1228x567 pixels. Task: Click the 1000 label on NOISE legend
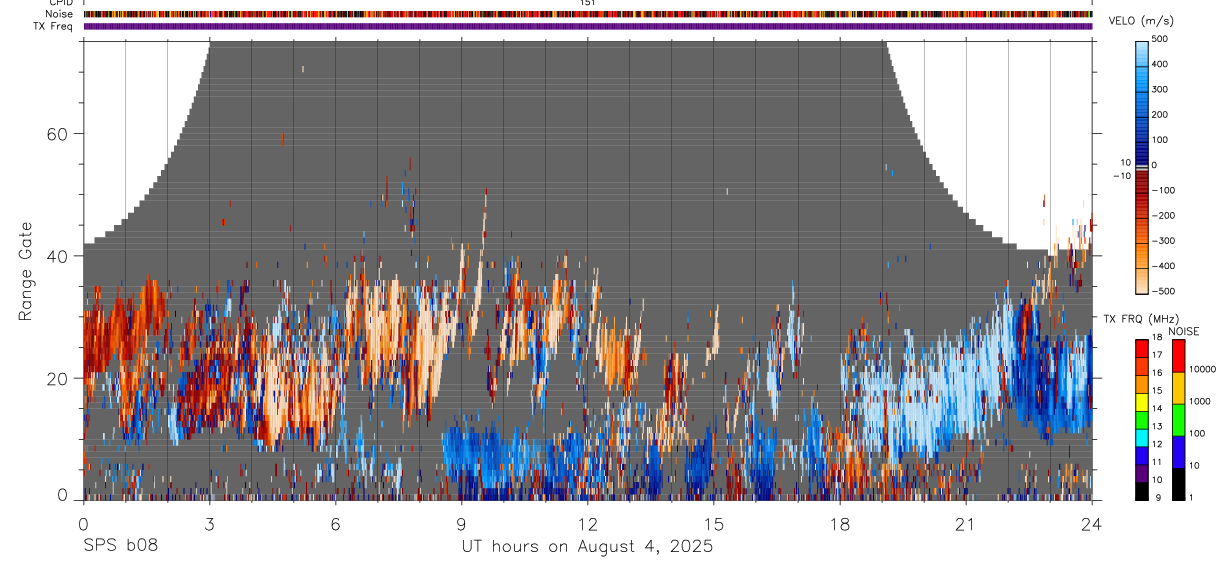[x=1201, y=401]
